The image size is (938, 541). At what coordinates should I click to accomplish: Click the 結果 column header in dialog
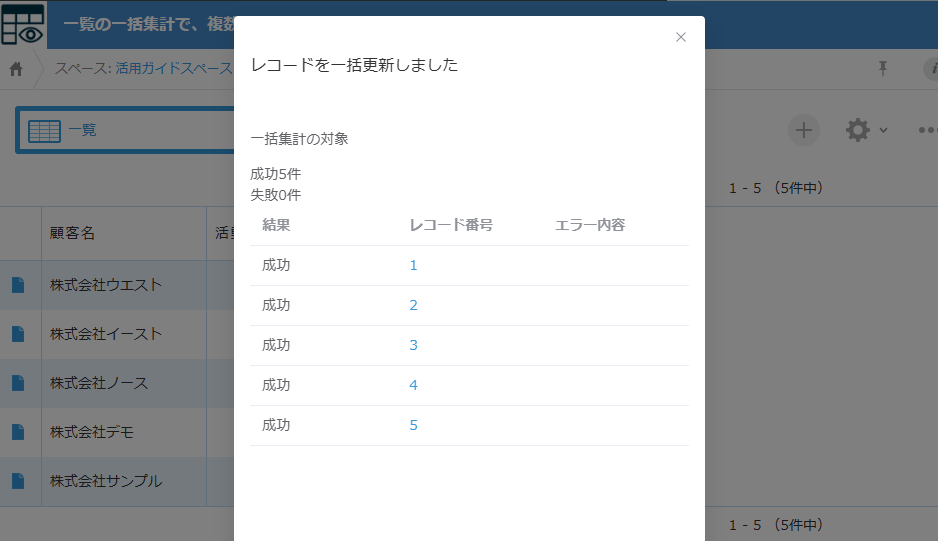tap(276, 225)
